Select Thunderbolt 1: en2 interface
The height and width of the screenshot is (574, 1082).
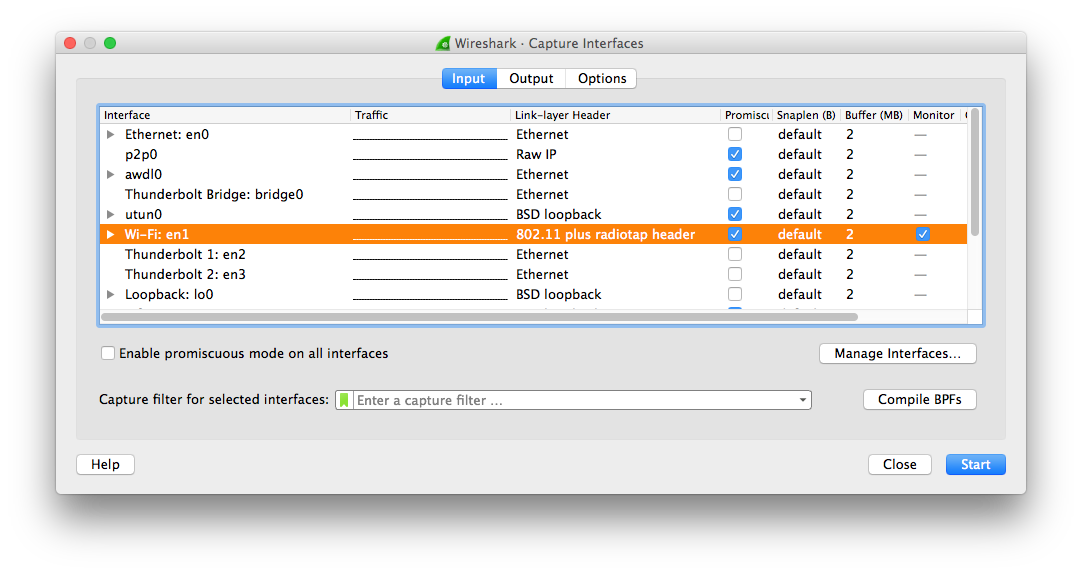point(533,255)
